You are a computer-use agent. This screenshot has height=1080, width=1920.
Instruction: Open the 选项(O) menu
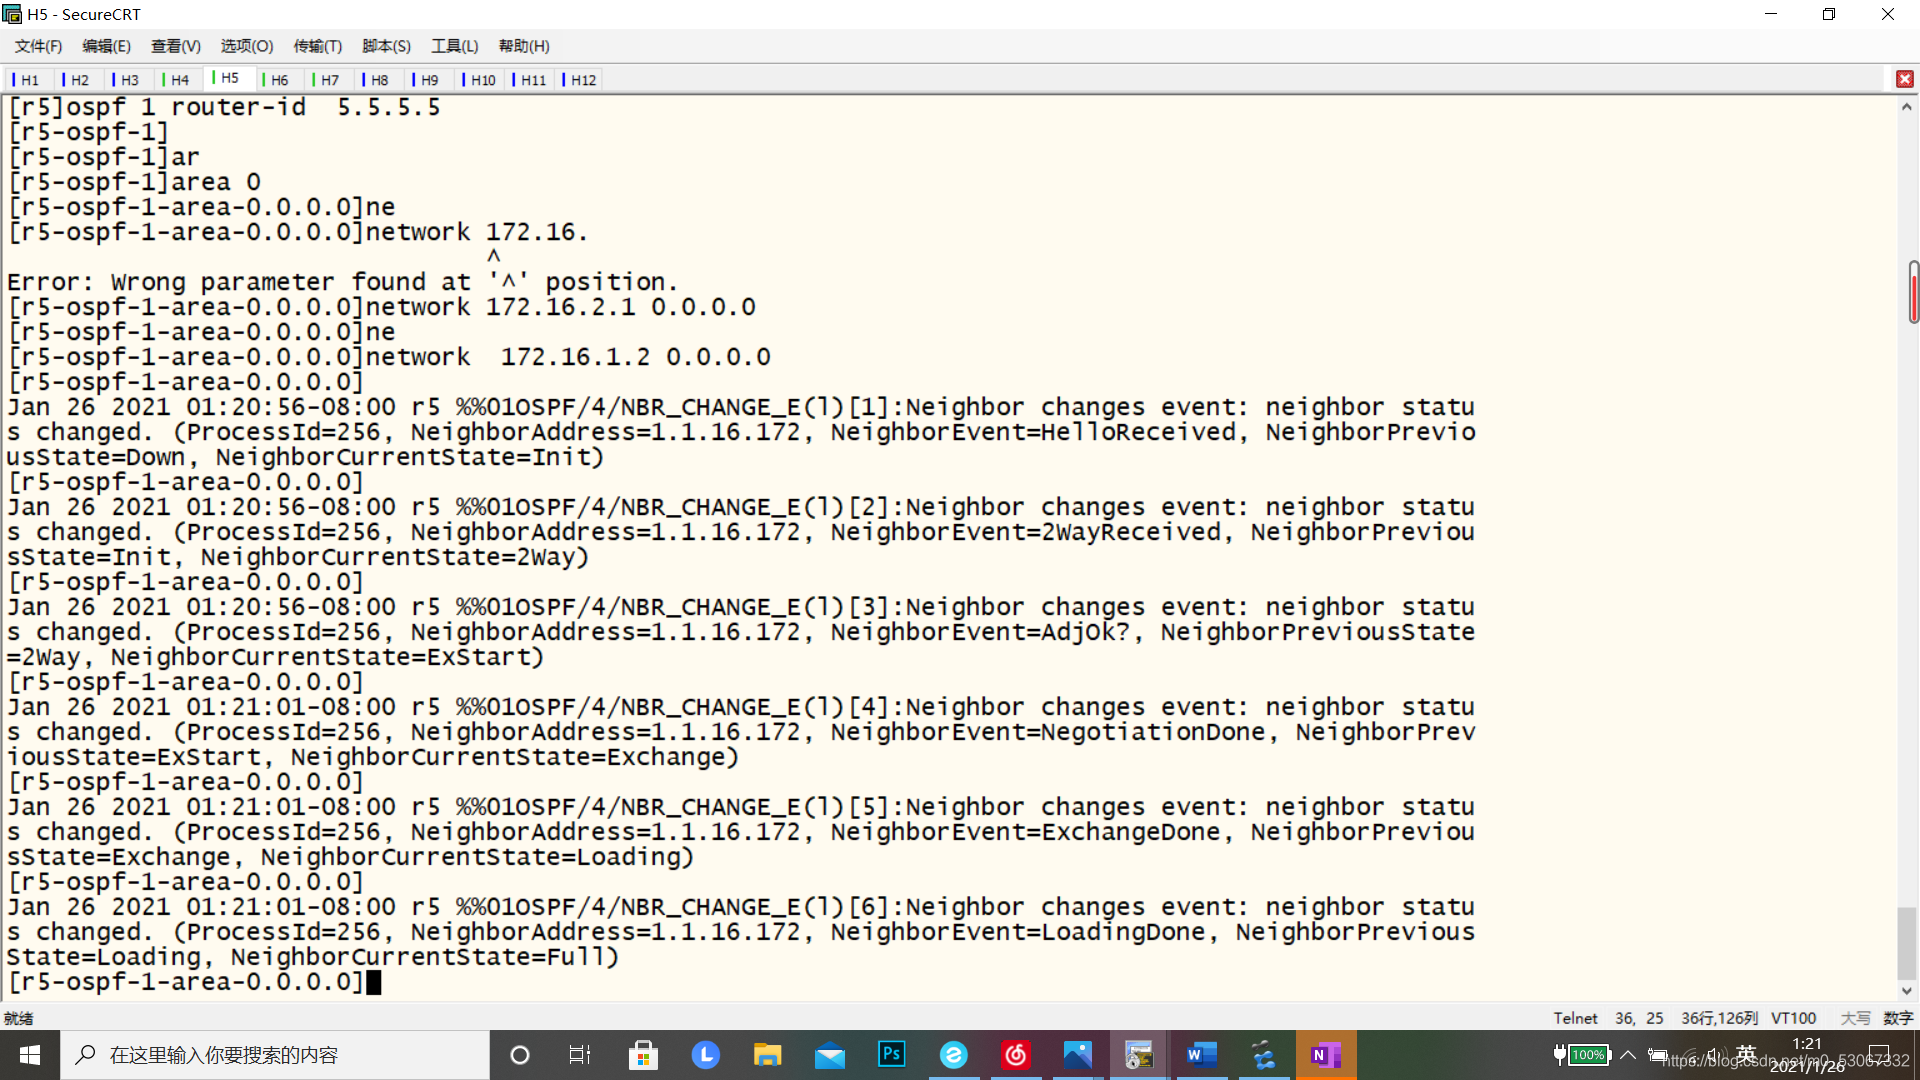[246, 46]
